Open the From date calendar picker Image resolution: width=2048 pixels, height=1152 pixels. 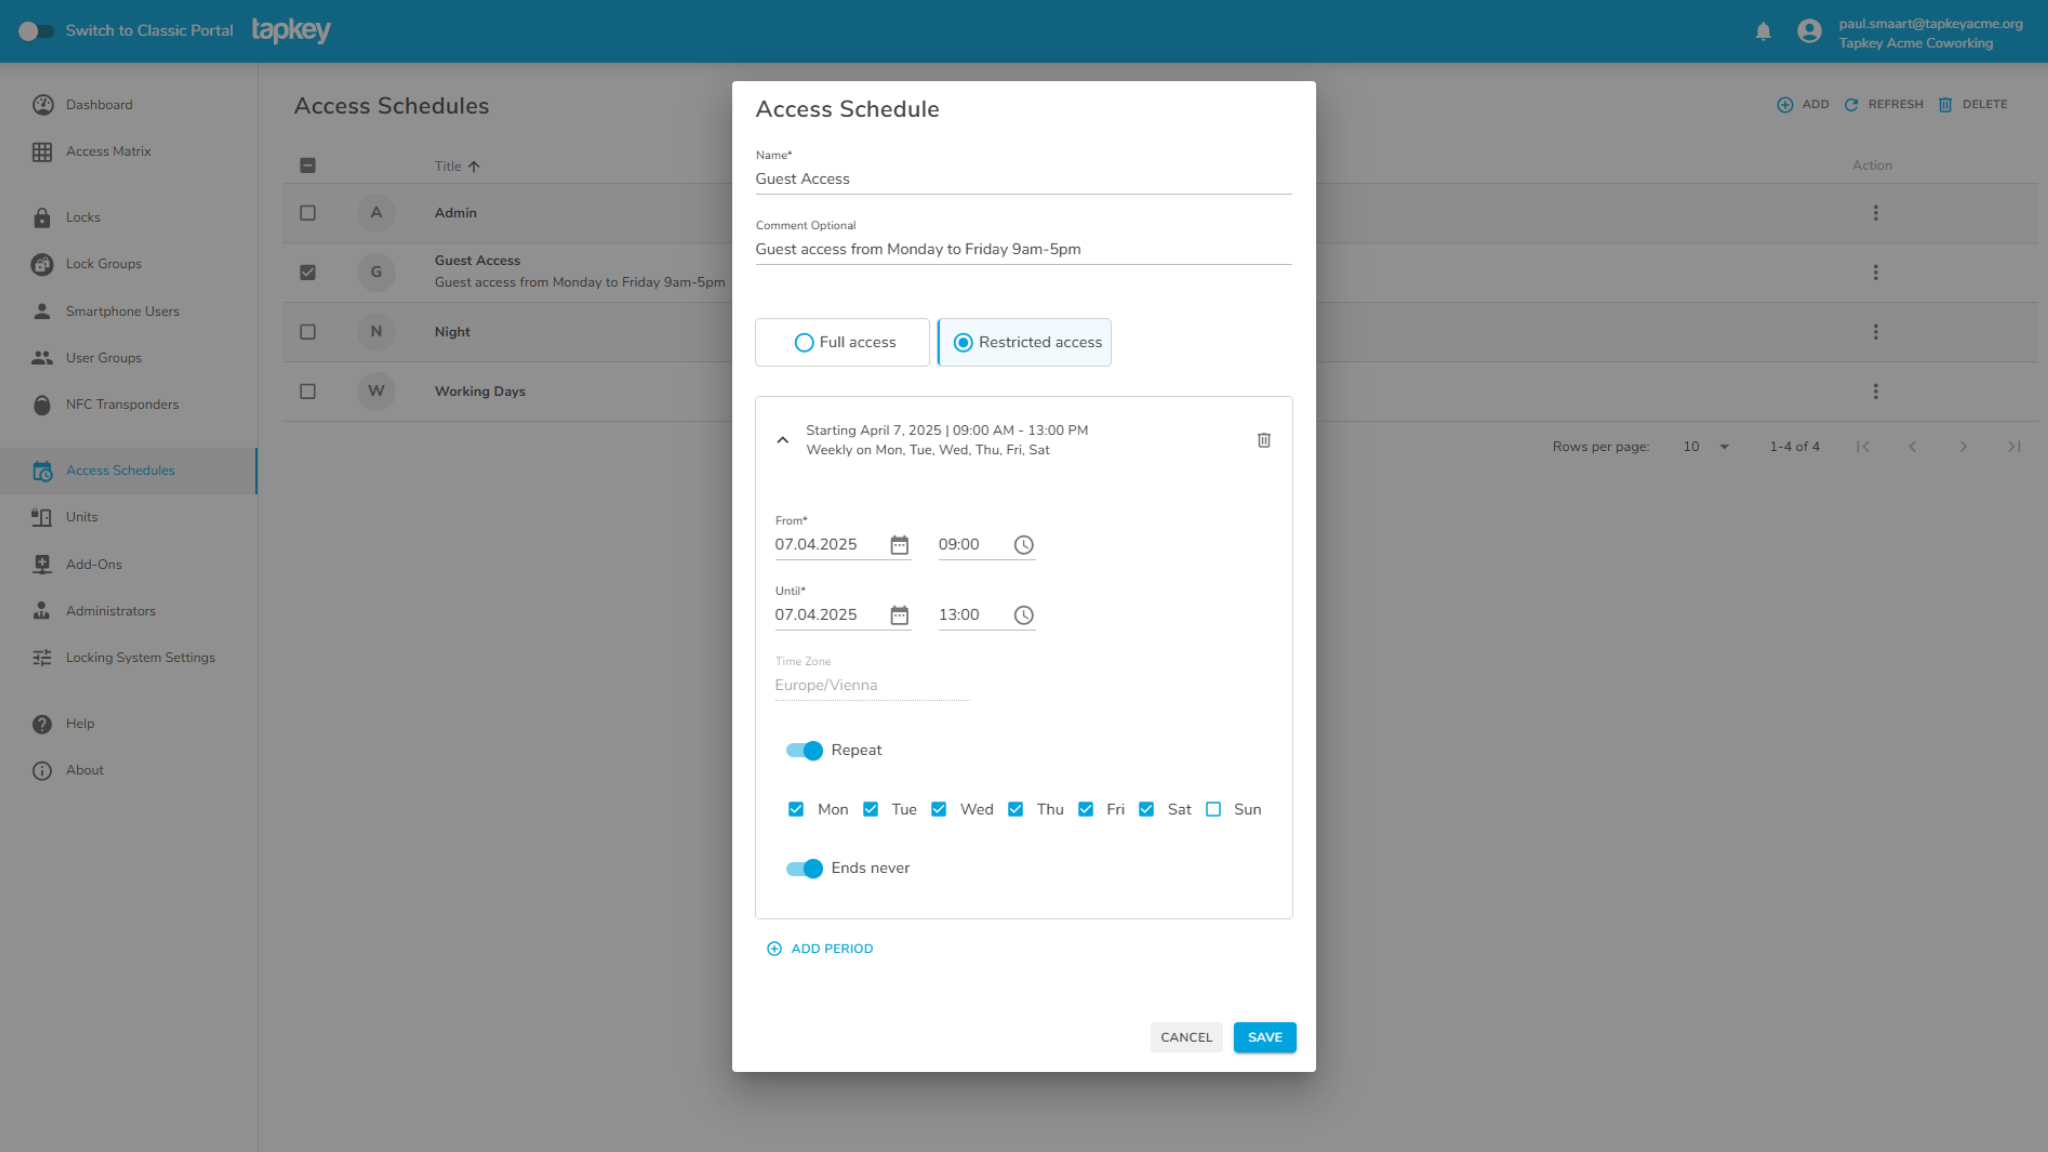899,546
